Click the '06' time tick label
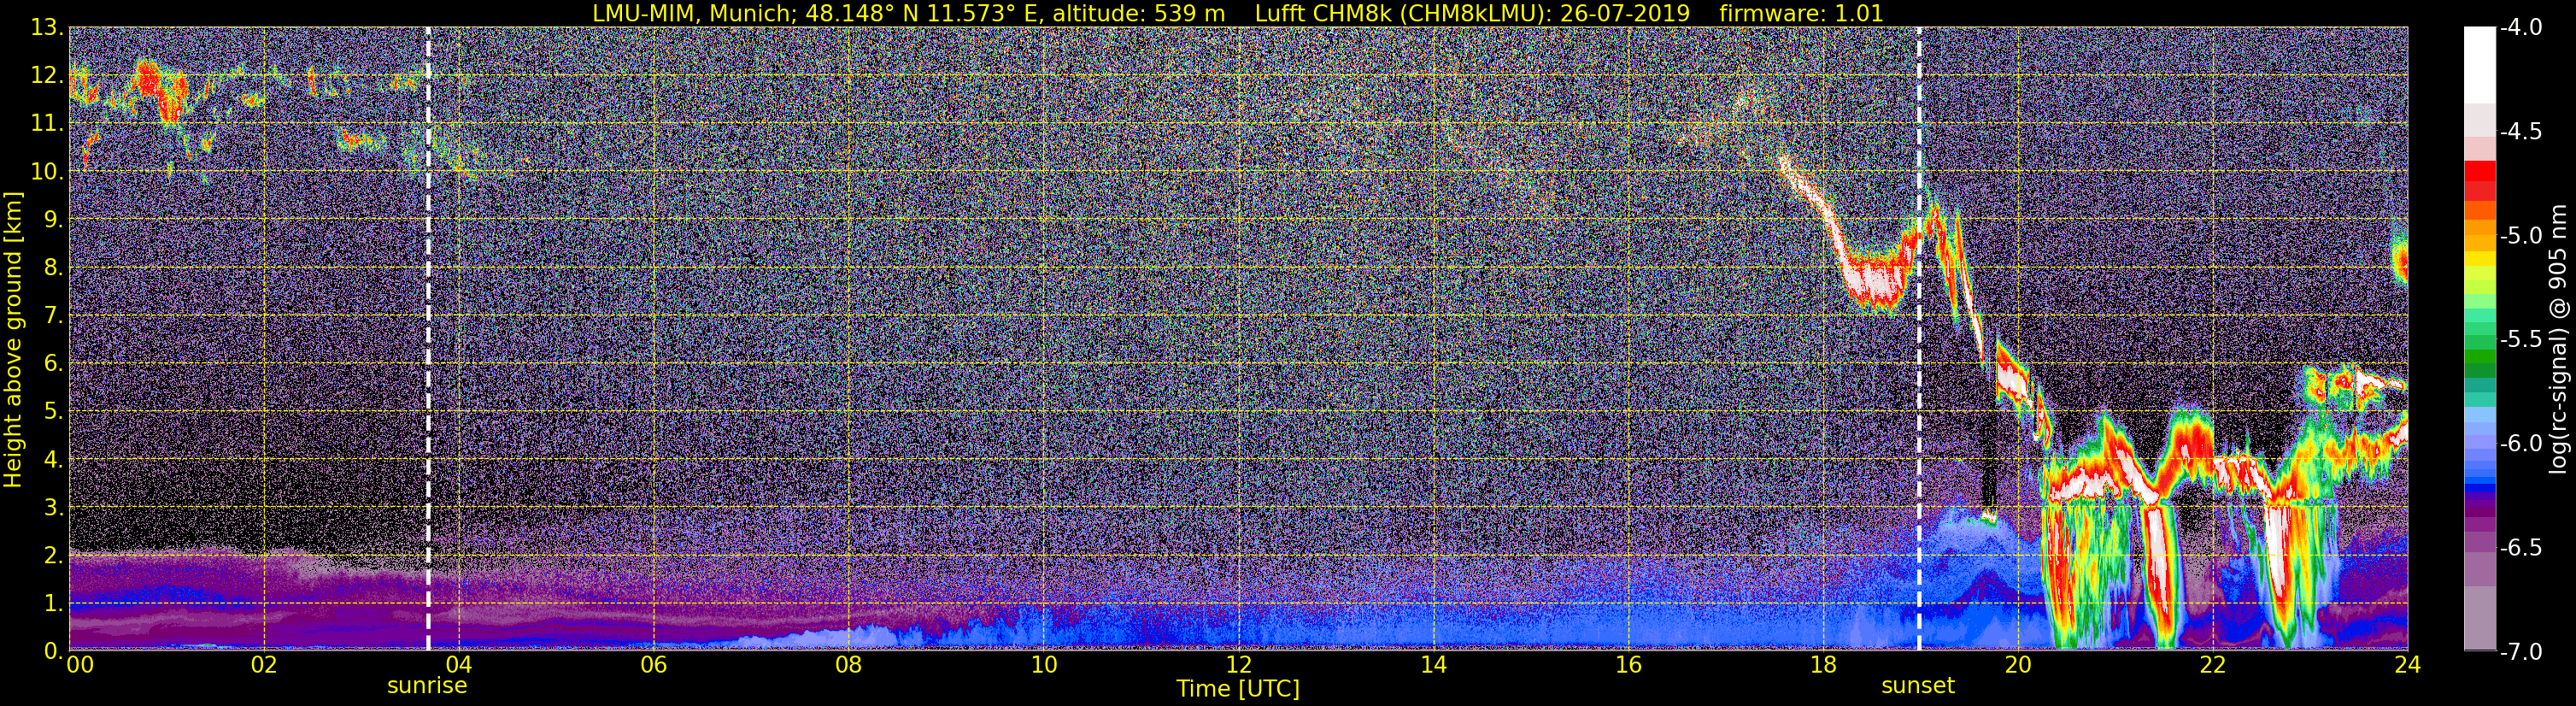The width and height of the screenshot is (2576, 706). coord(653,666)
